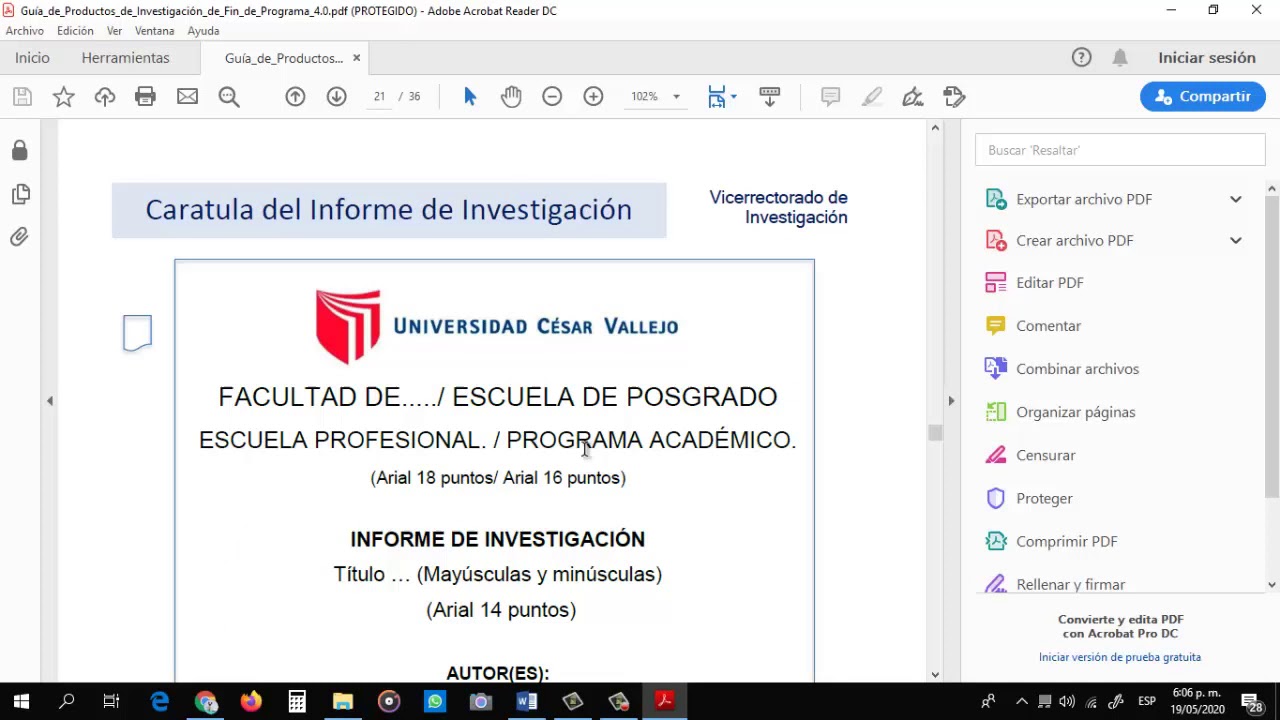The height and width of the screenshot is (720, 1280).
Task: Show hidden system tray icons
Action: (x=1021, y=701)
